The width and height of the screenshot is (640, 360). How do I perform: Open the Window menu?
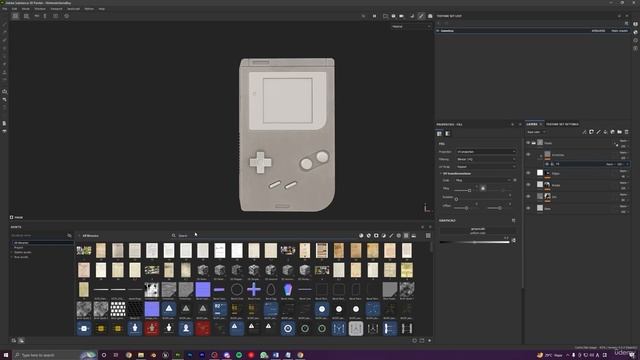point(40,9)
